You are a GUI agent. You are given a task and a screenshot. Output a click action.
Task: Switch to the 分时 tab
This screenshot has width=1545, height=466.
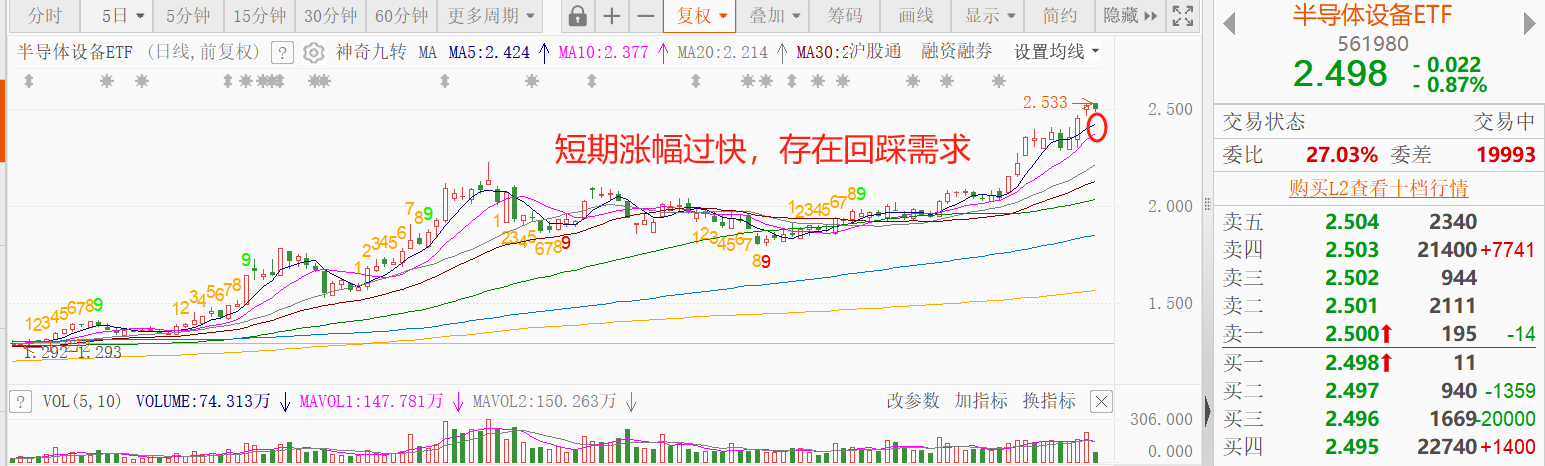44,16
